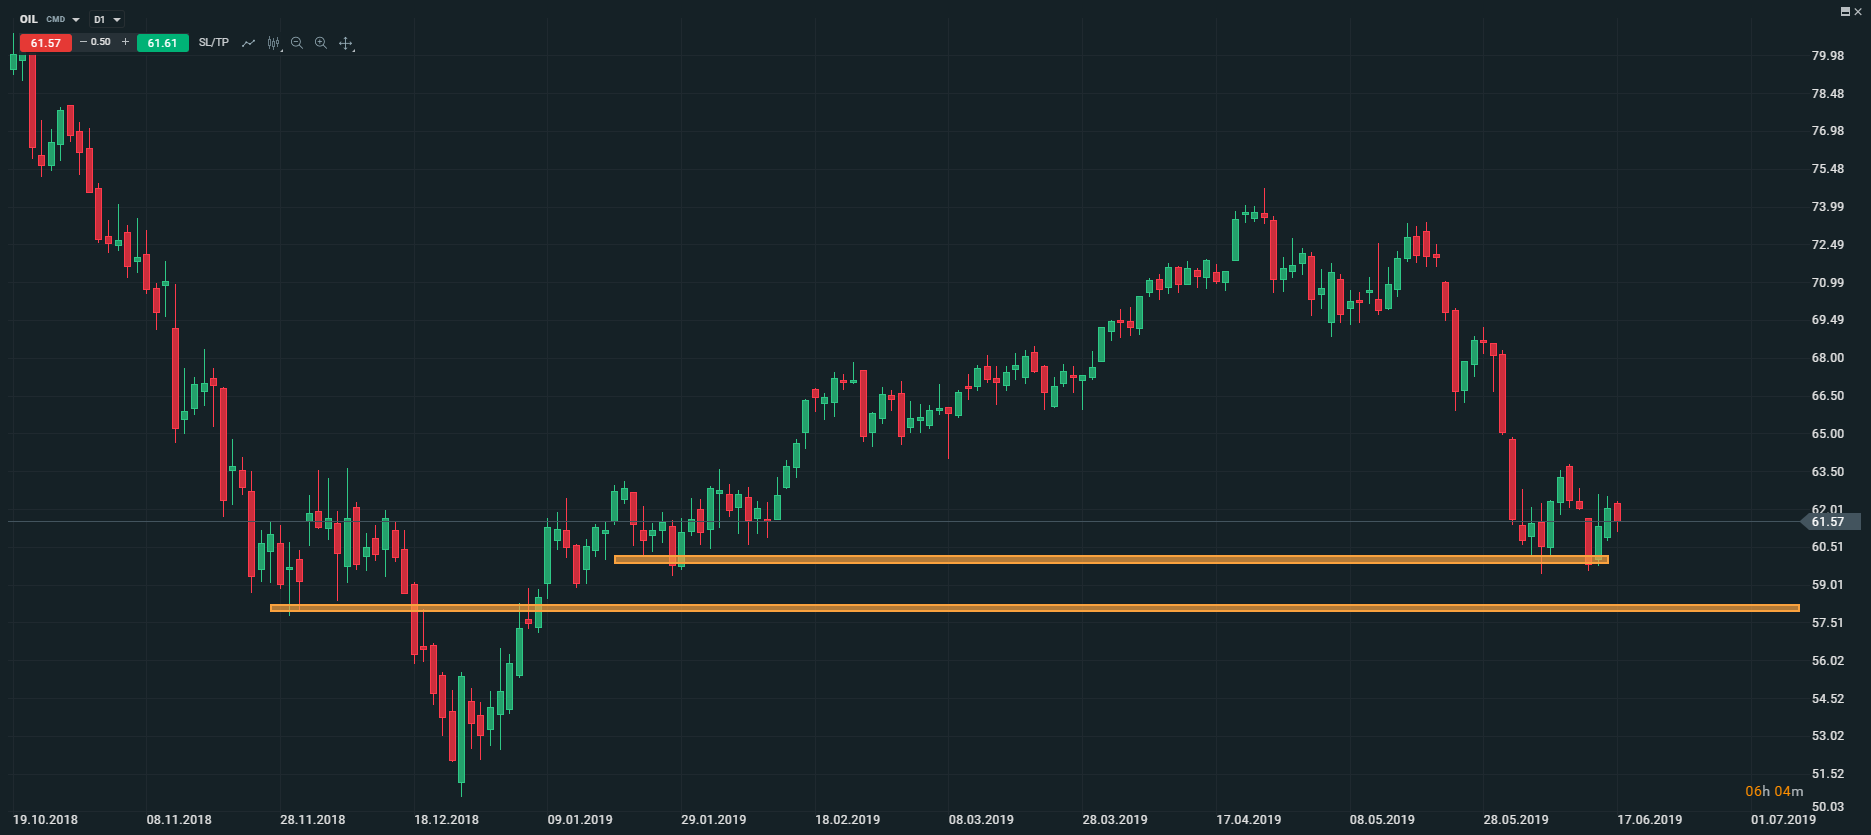This screenshot has width=1871, height=835.
Task: Open the candlestick chart type selector
Action: click(273, 43)
